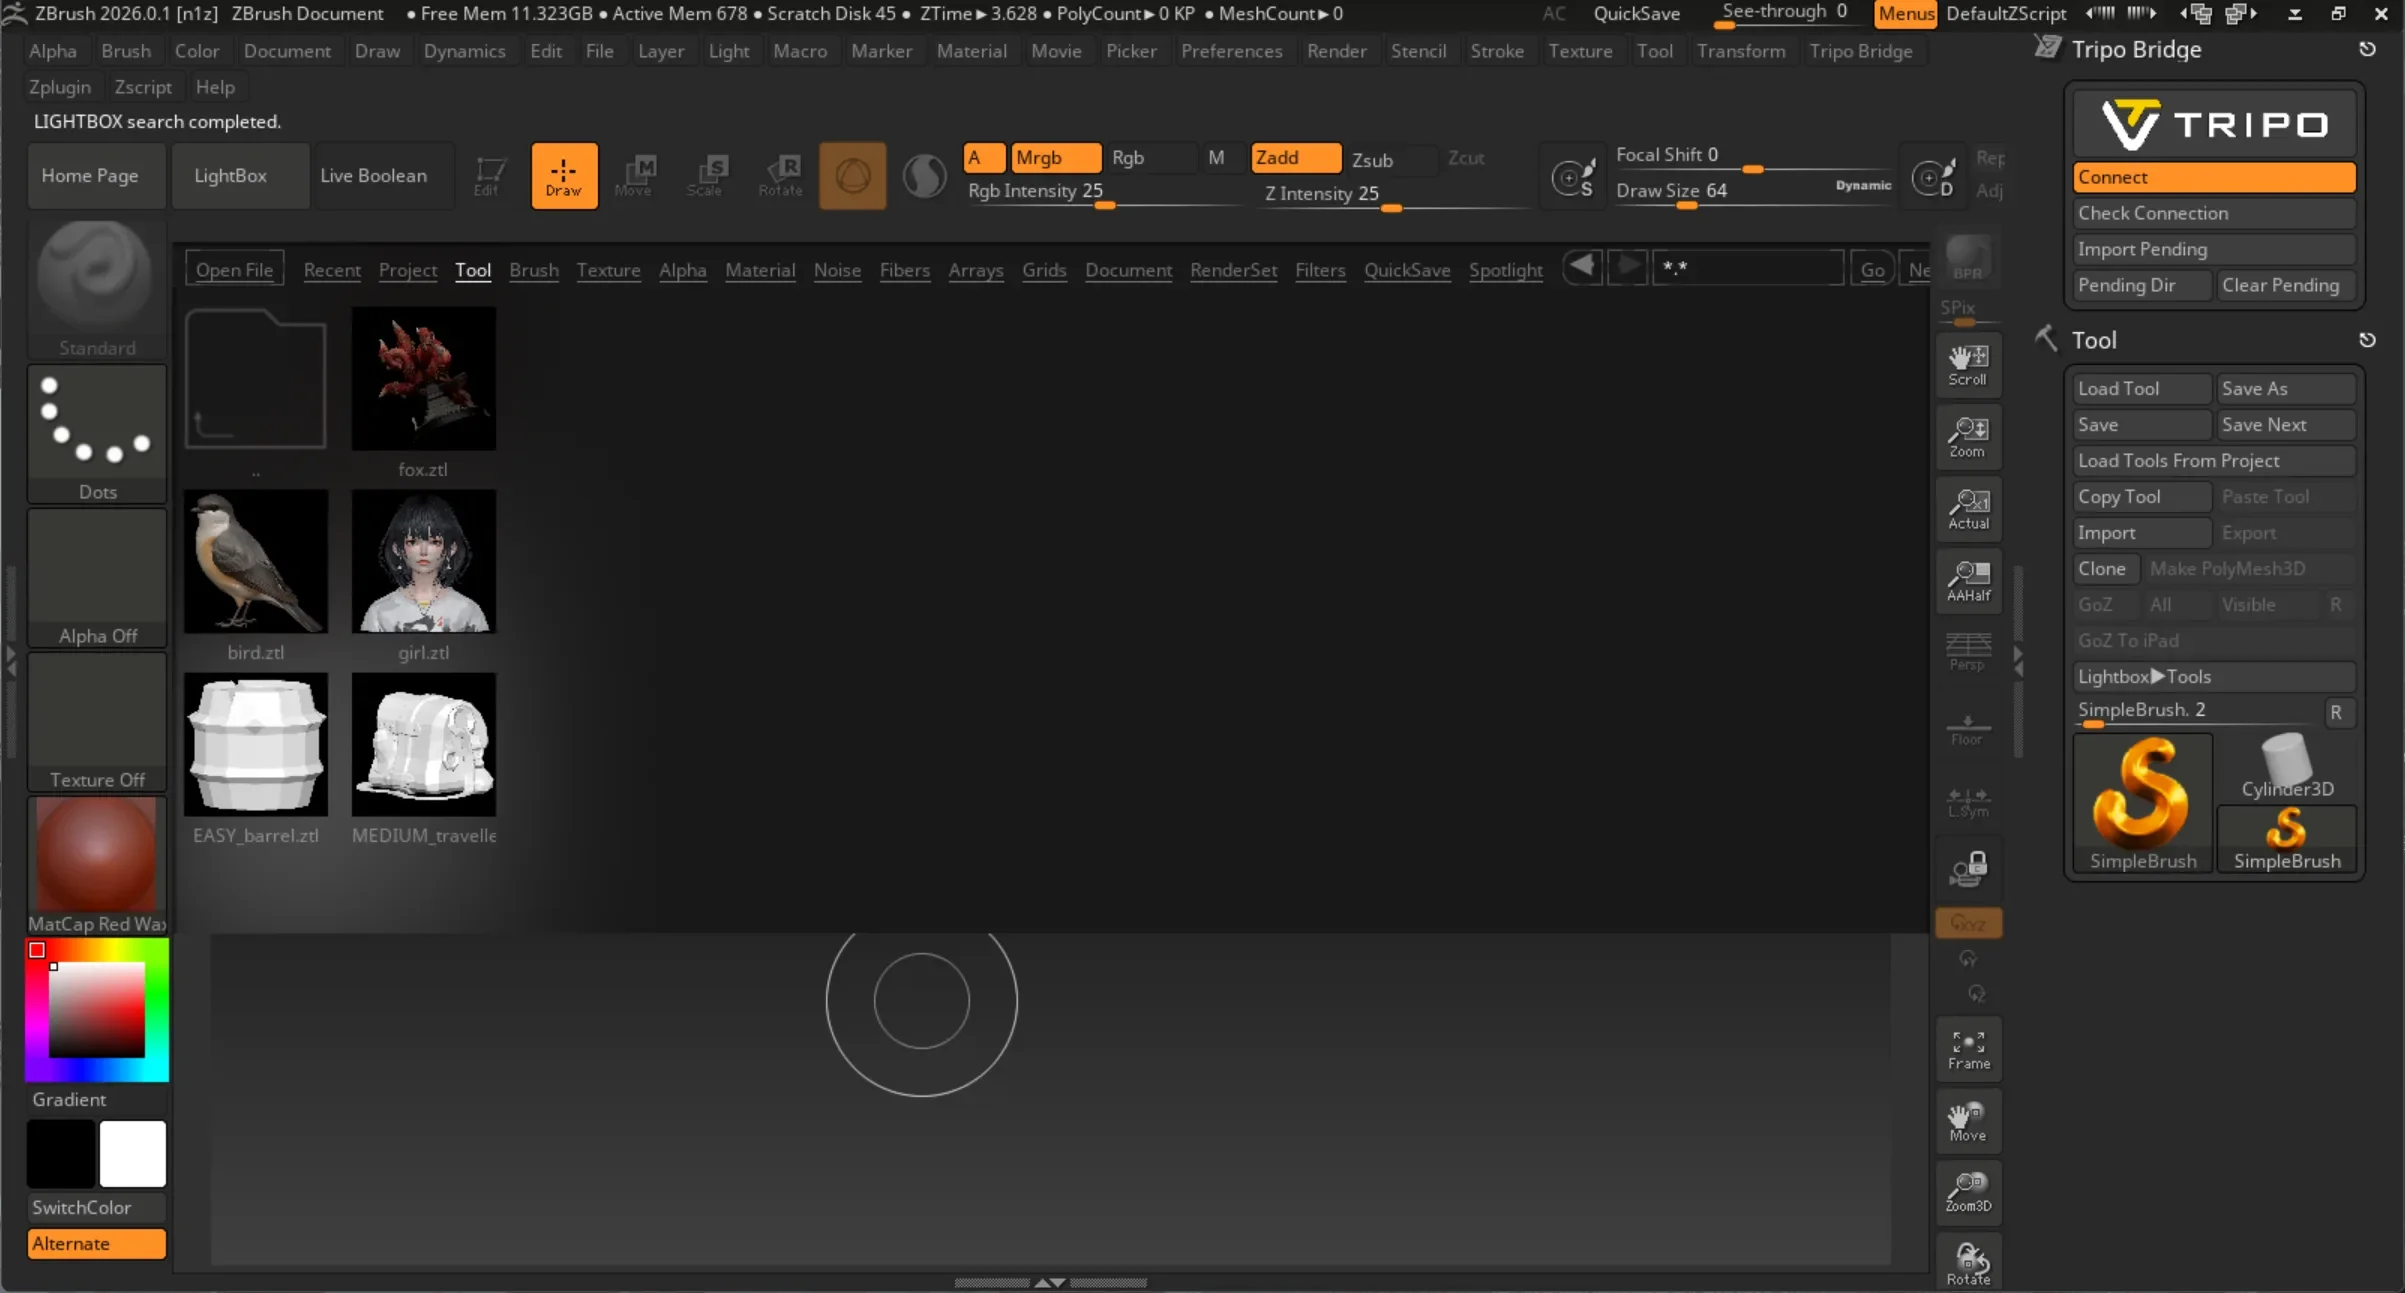The height and width of the screenshot is (1293, 2405).
Task: Toggle Live Boolean mode
Action: 383,176
